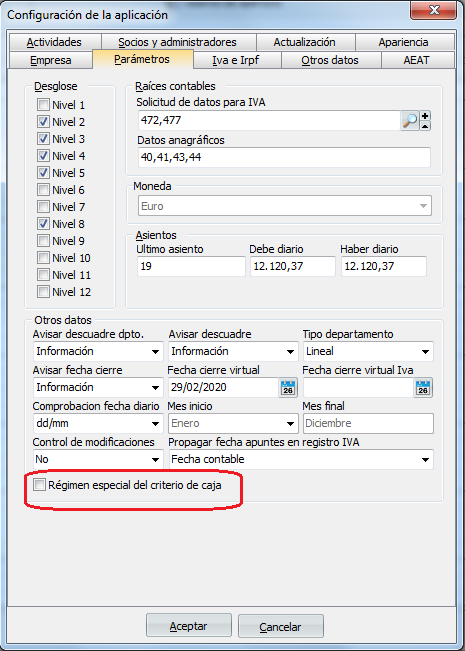Open calendar for Fecha cierre virtual Iva
The image size is (465, 651).
click(423, 388)
